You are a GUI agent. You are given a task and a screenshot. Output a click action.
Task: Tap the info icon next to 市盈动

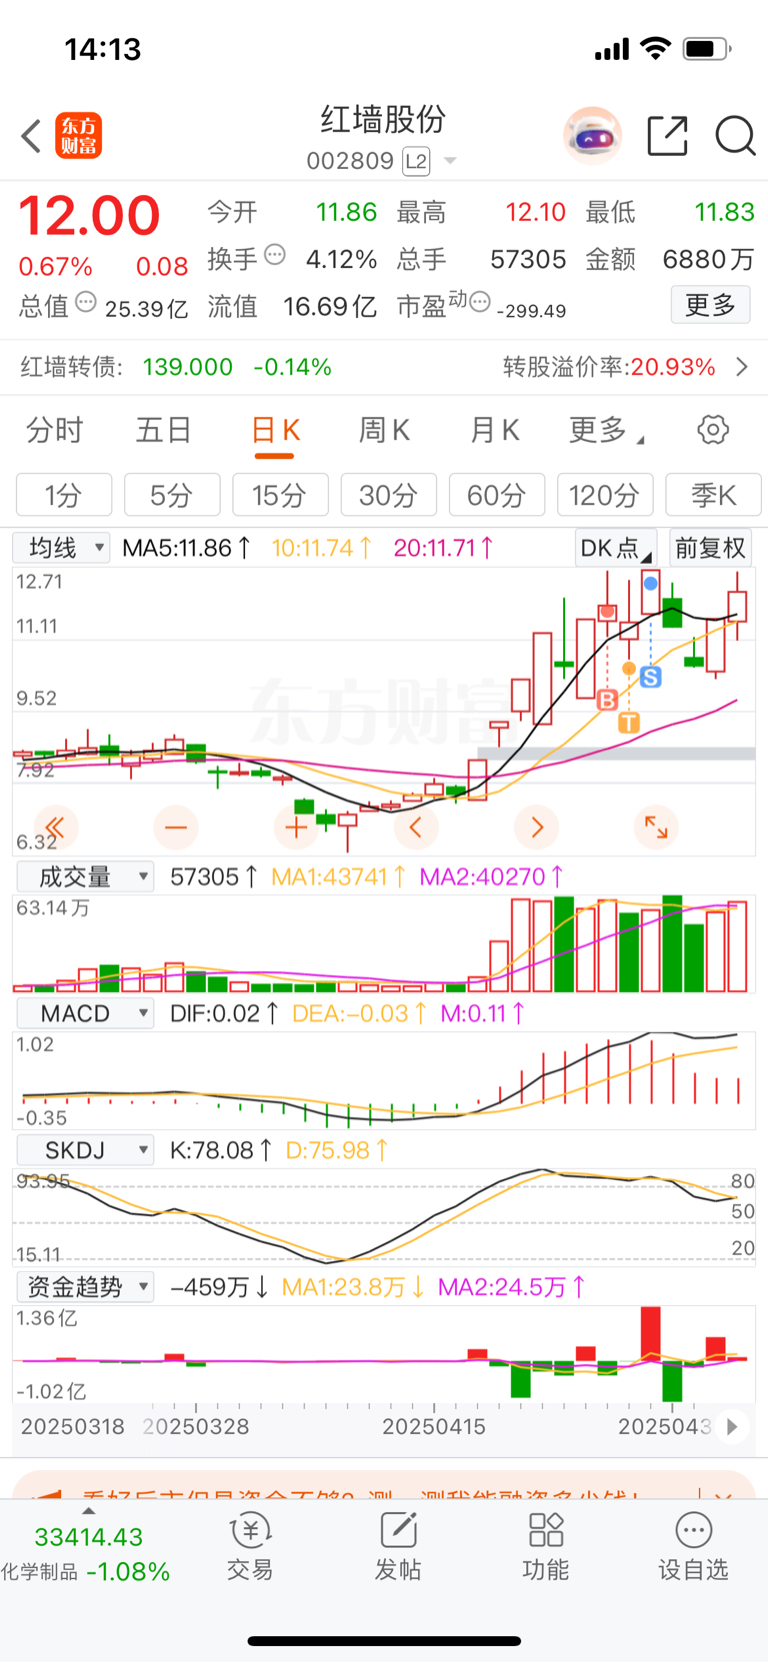point(480,302)
